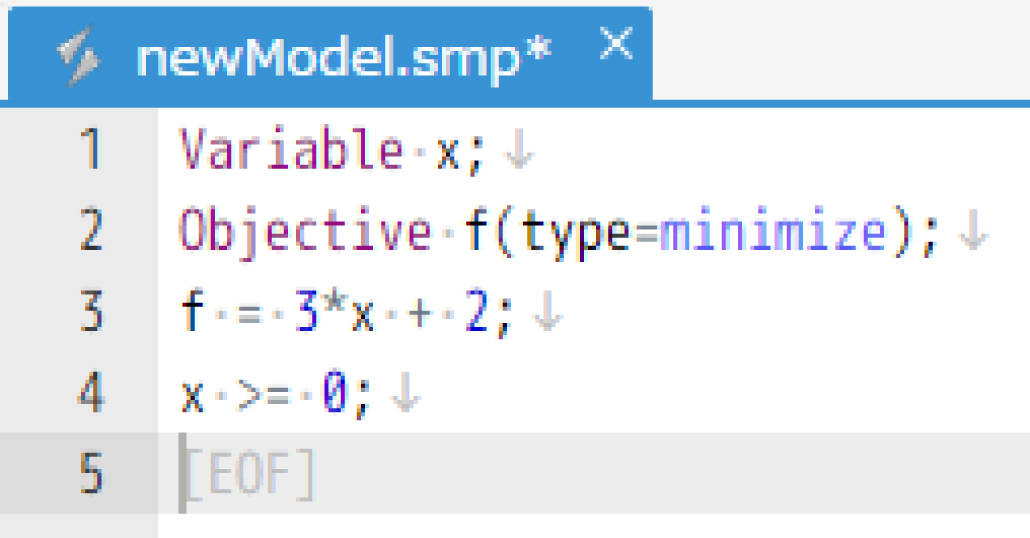
Task: Click the minimize keyword in line 2
Action: click(x=773, y=231)
